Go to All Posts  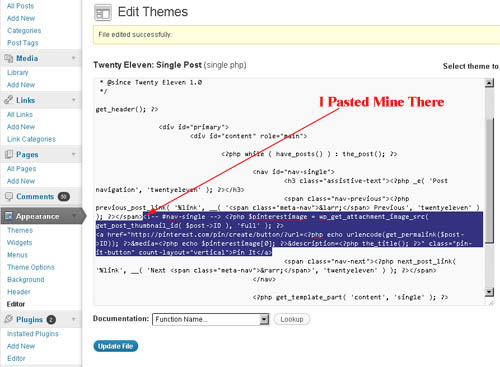20,6
